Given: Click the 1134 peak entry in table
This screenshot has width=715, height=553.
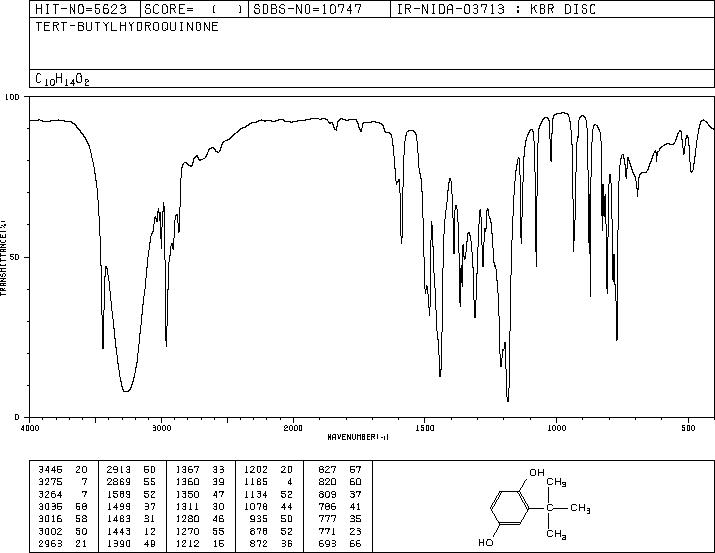Looking at the screenshot, I should tap(268, 494).
